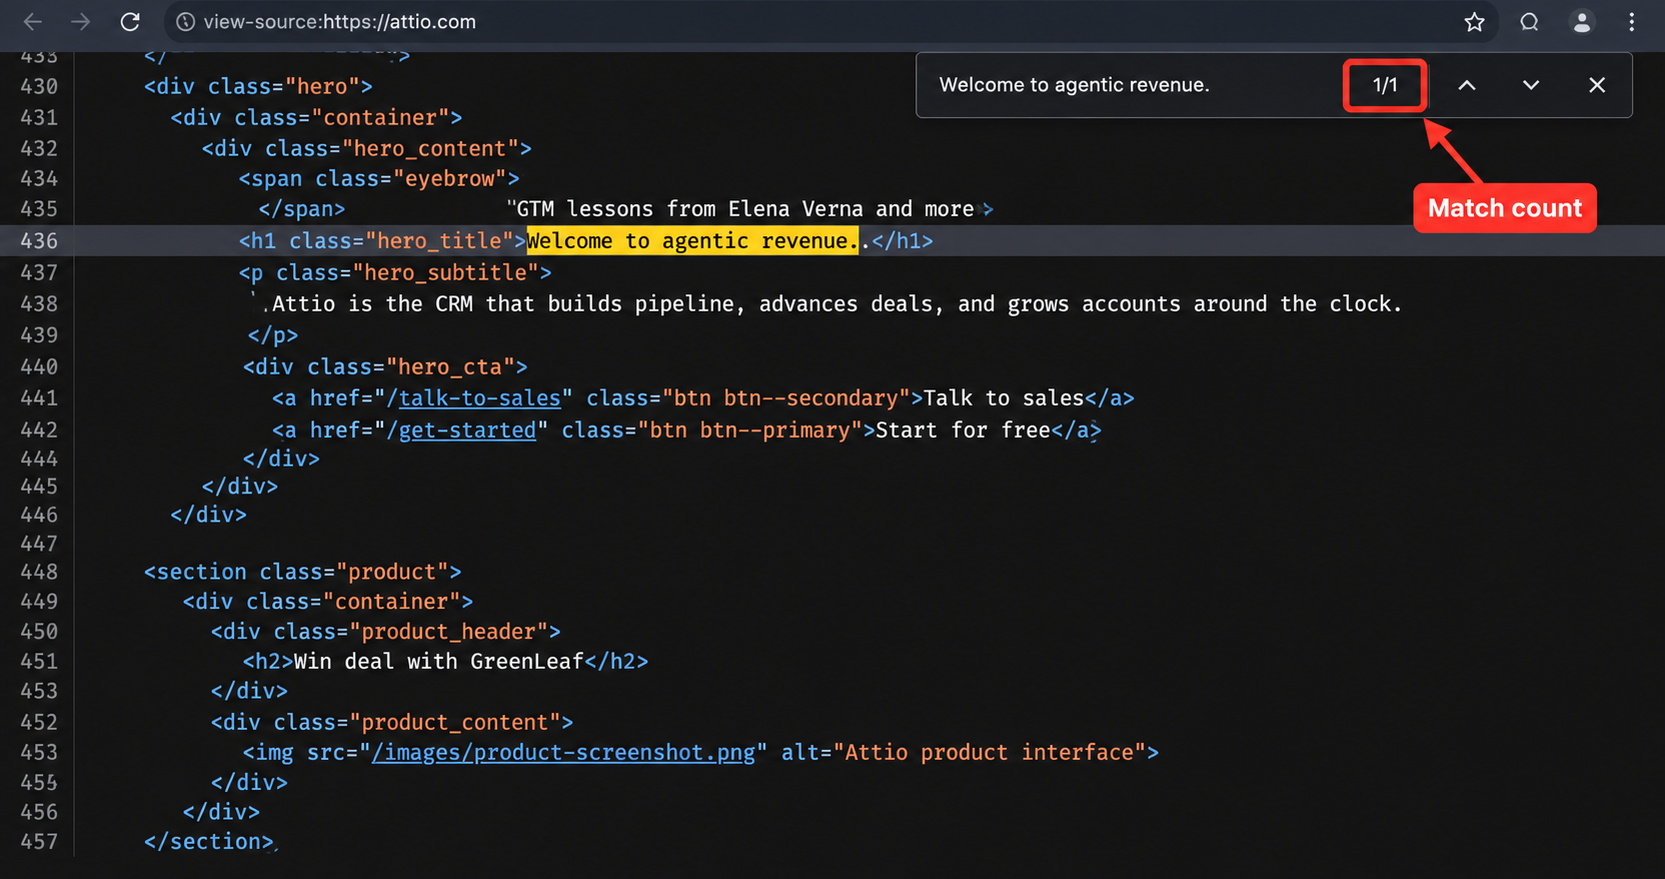Screen dimensions: 1665x879
Task: Go forward to the next page
Action: click(x=81, y=22)
